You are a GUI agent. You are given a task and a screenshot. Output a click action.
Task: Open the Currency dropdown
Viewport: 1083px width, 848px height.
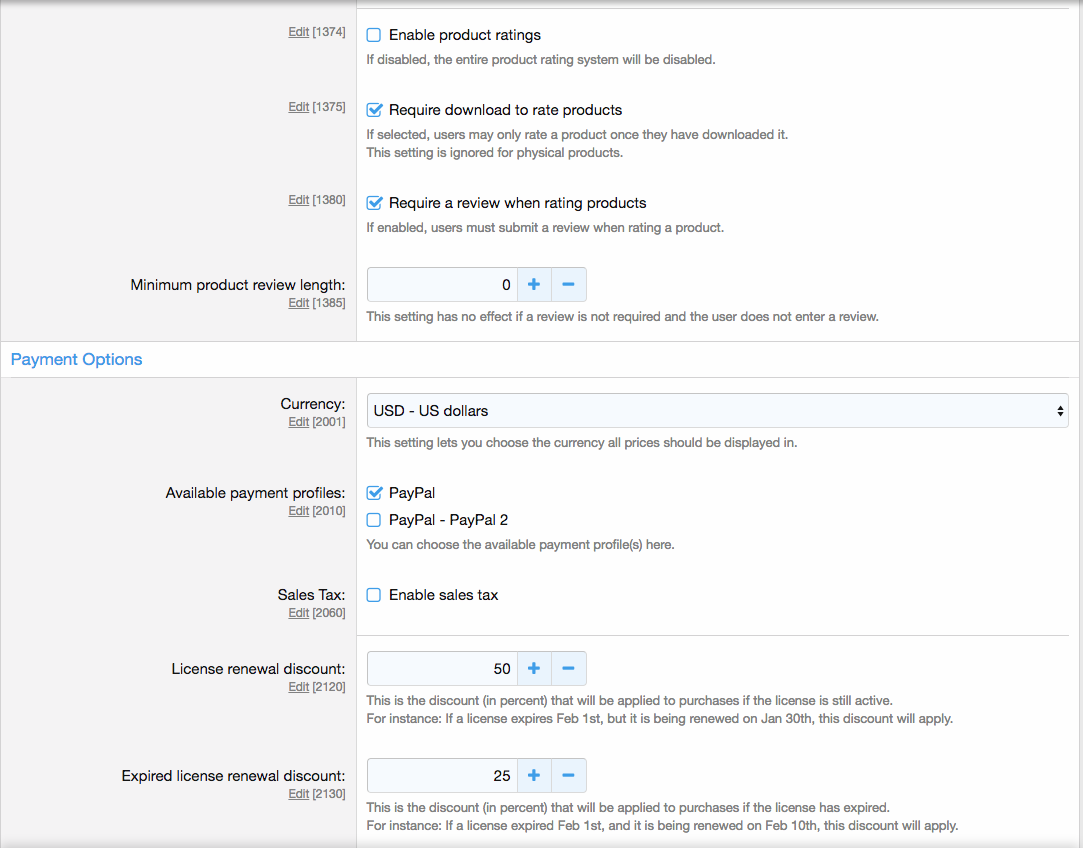coord(717,411)
